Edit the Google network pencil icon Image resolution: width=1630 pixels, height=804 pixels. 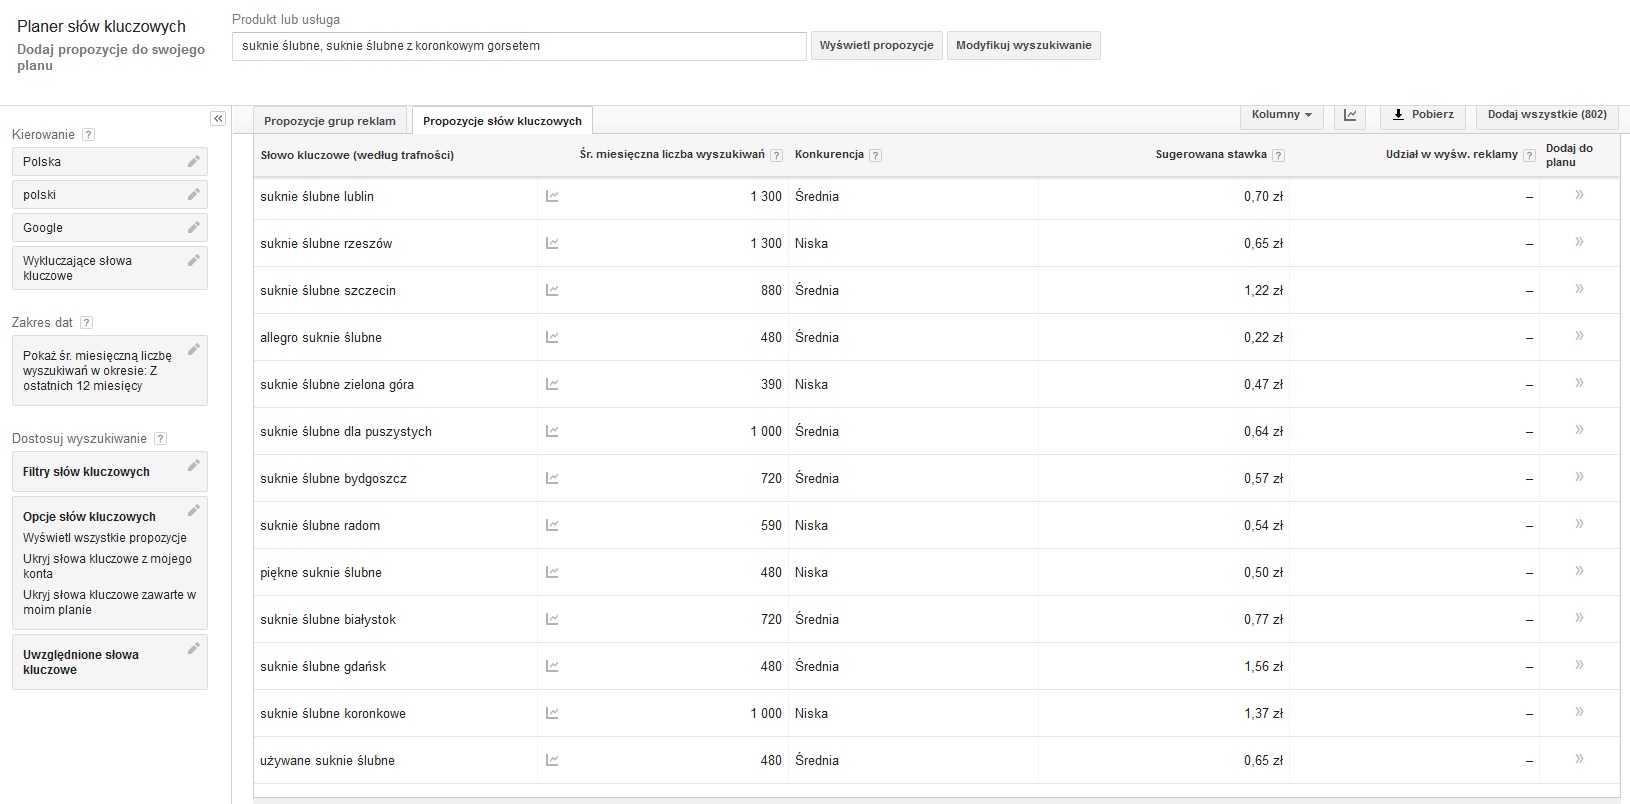pyautogui.click(x=194, y=227)
